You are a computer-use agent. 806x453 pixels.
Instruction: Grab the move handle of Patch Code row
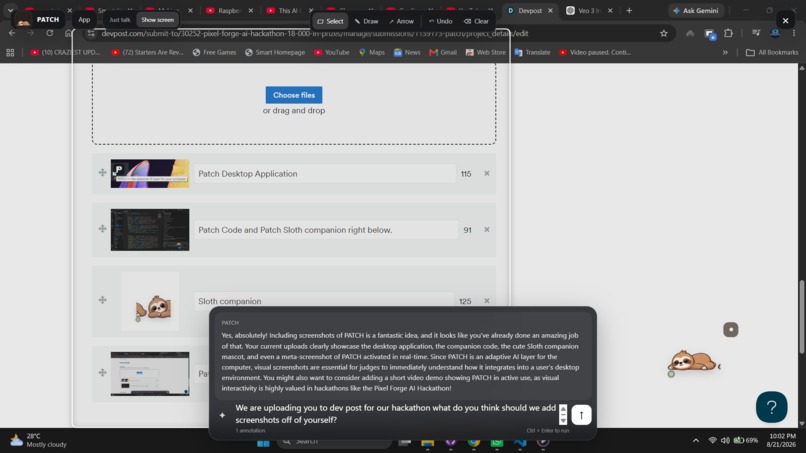(x=102, y=228)
